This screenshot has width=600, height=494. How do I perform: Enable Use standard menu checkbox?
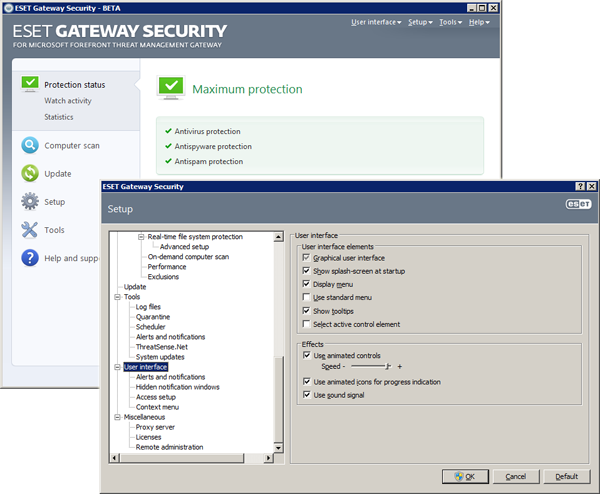(306, 297)
